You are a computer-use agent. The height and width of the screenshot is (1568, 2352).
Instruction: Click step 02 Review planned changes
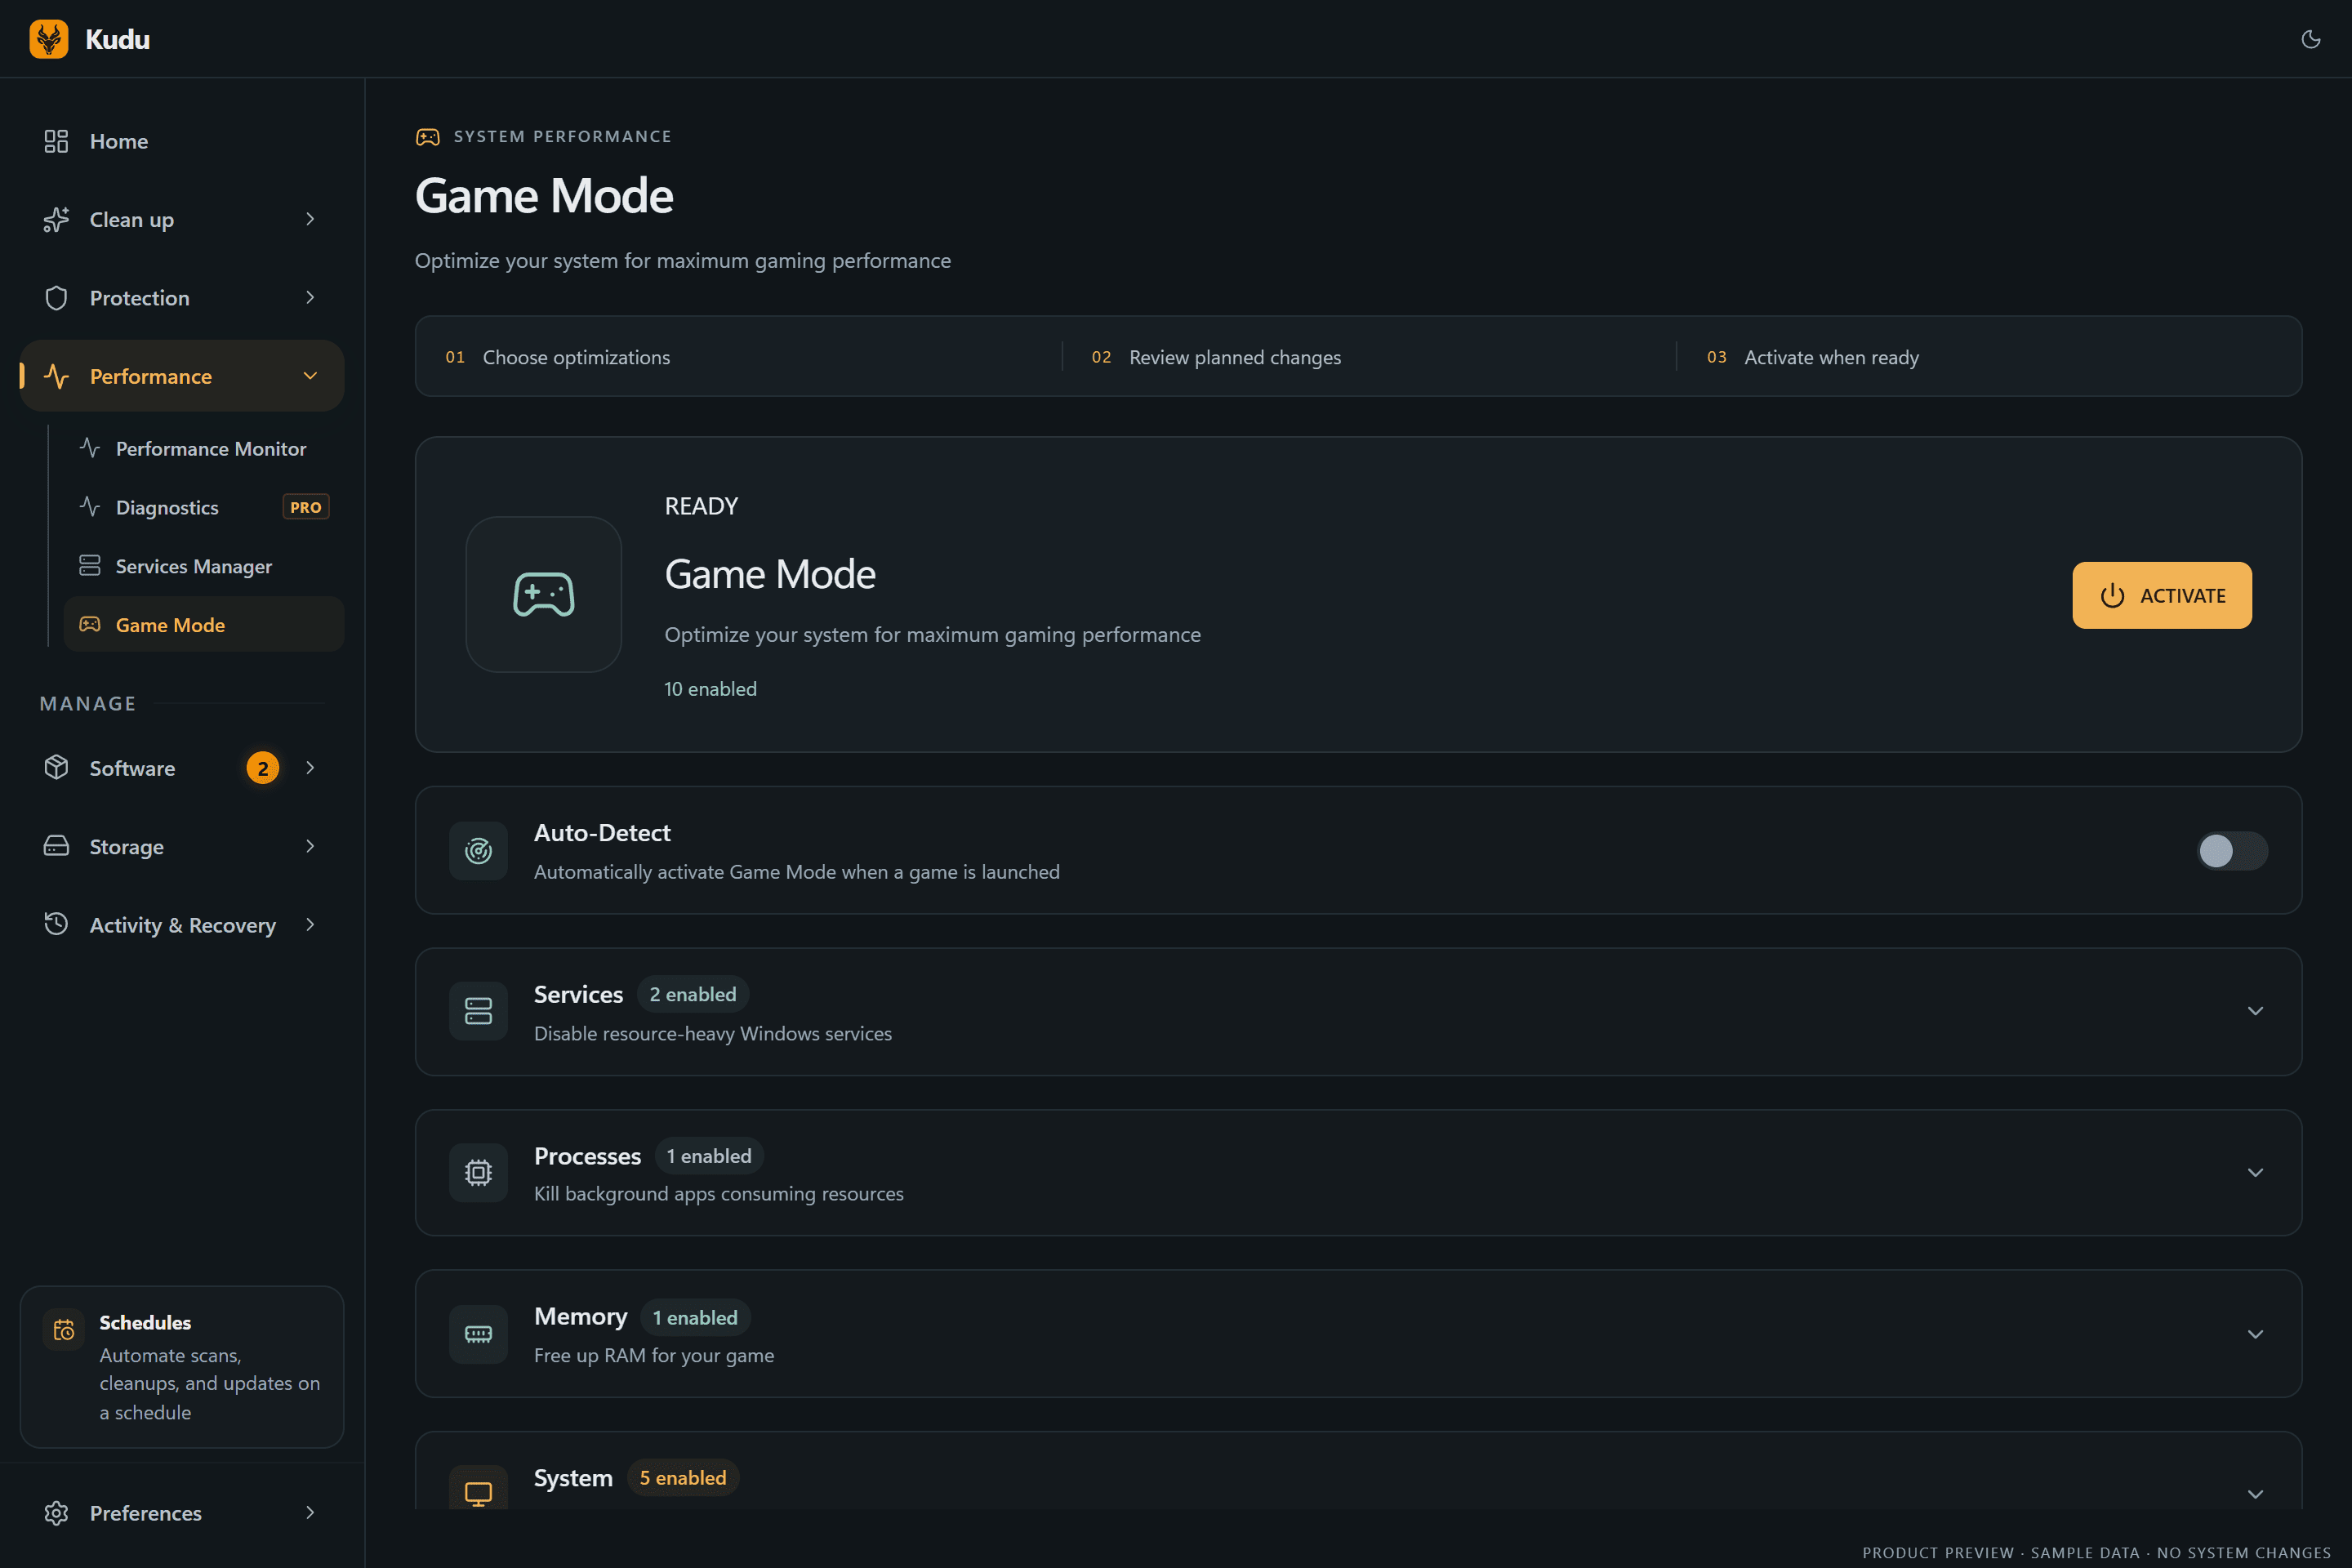(1216, 357)
